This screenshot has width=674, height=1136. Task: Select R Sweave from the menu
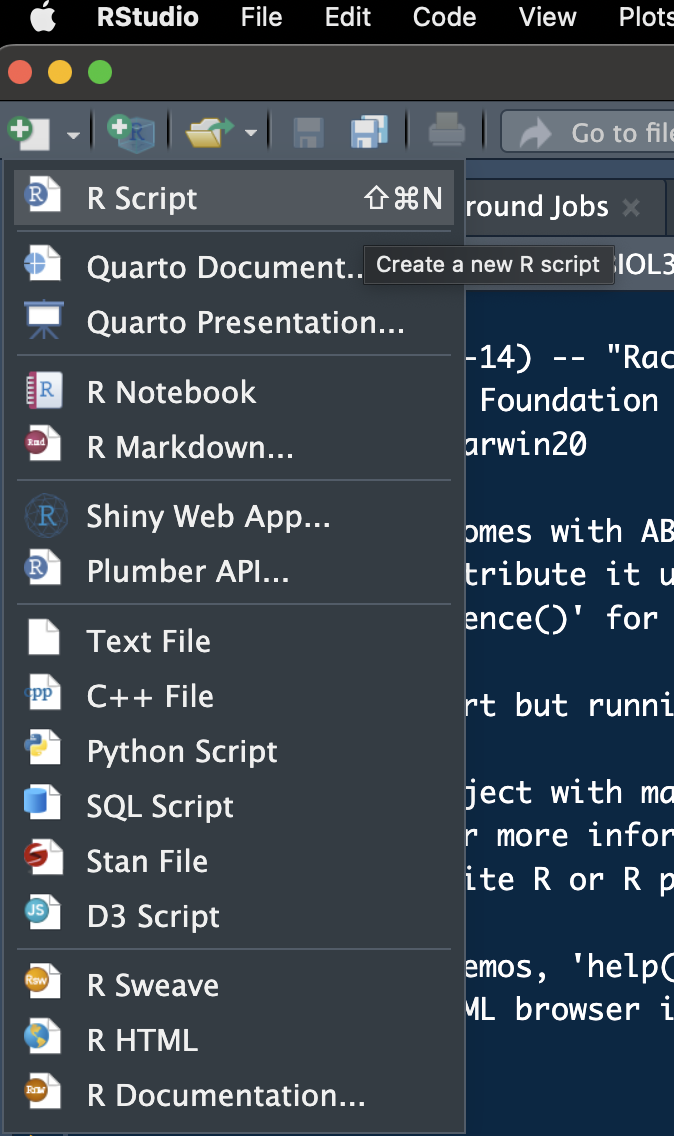[x=234, y=985]
